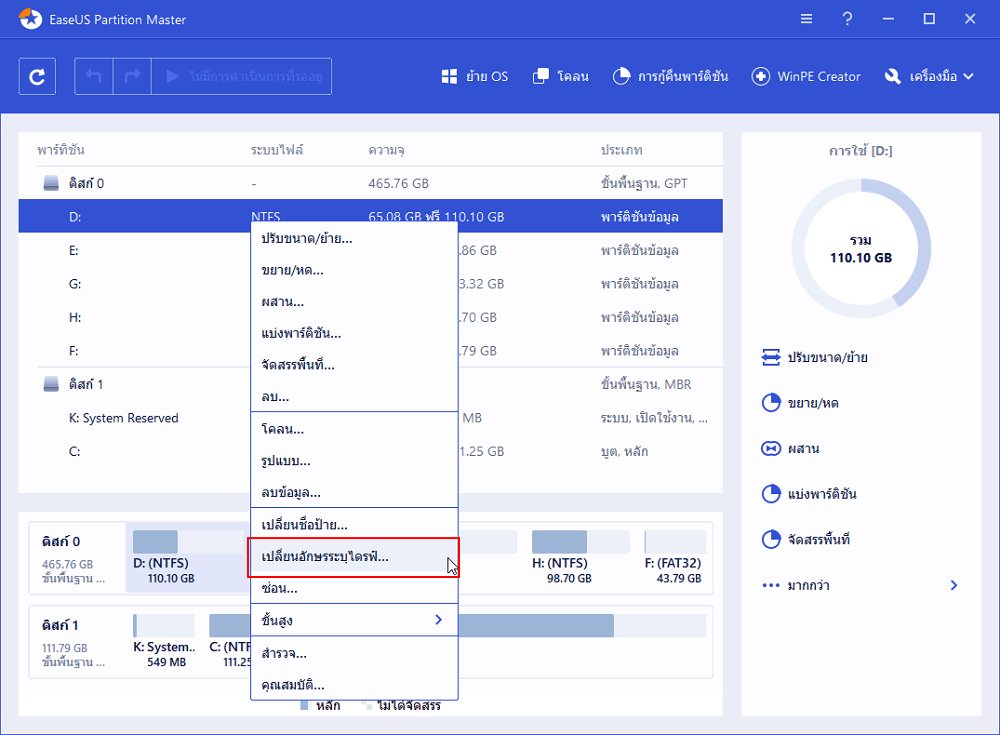
Task: Select K: System block in disk 1 map
Action: click(164, 641)
